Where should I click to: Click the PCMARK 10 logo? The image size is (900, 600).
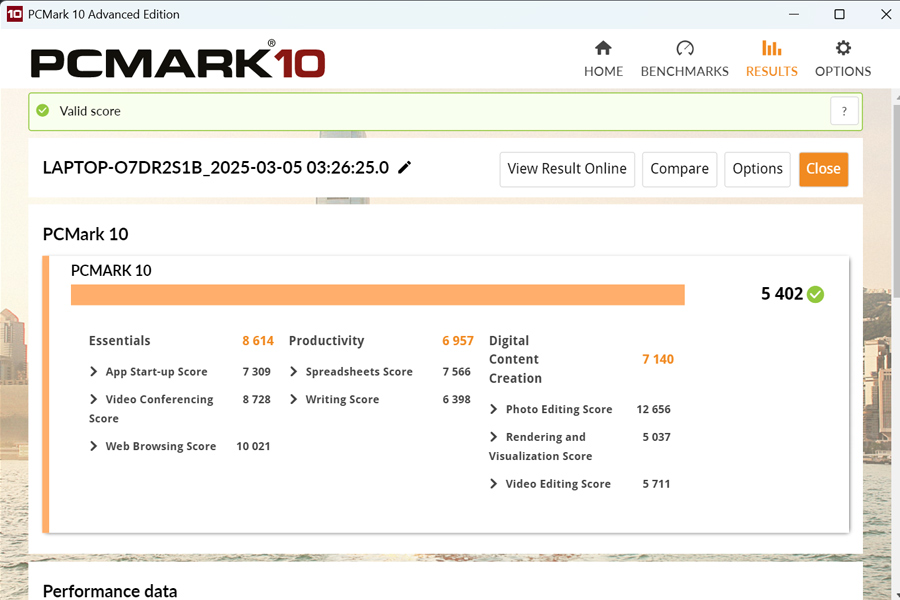point(178,59)
